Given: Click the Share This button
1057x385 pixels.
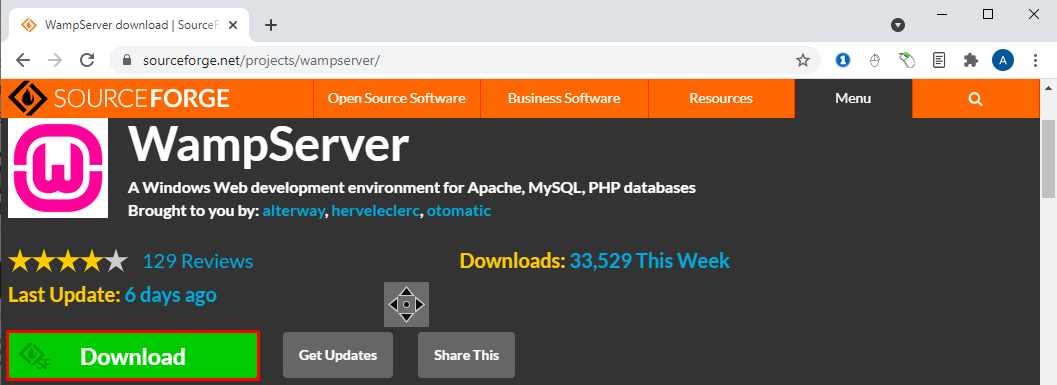Looking at the screenshot, I should pos(466,355).
